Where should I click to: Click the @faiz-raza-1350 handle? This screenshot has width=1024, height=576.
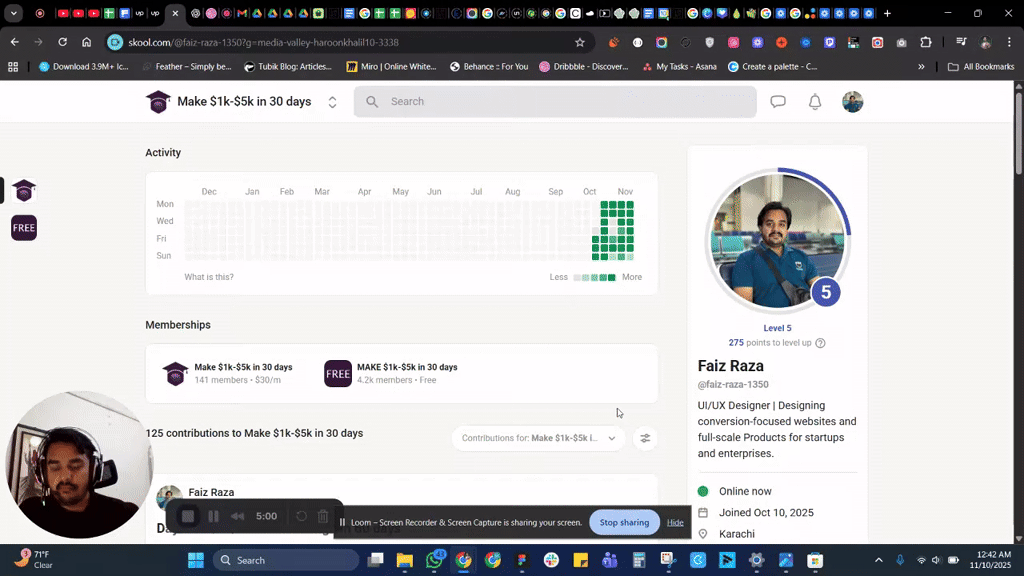[x=733, y=385]
